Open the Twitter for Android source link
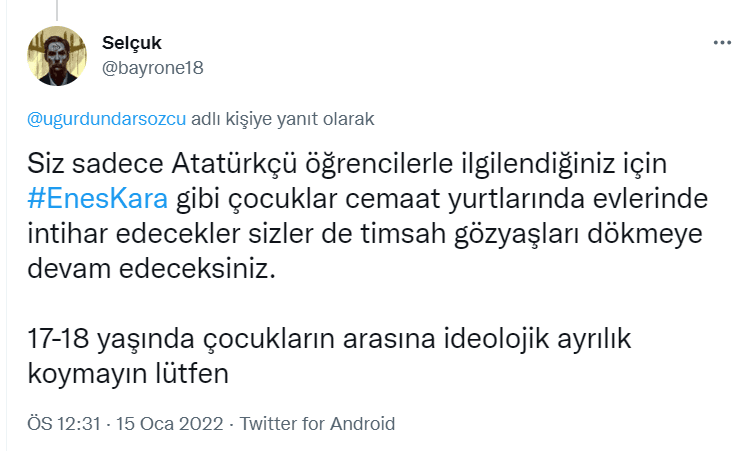Image resolution: width=755 pixels, height=451 pixels. pos(318,423)
